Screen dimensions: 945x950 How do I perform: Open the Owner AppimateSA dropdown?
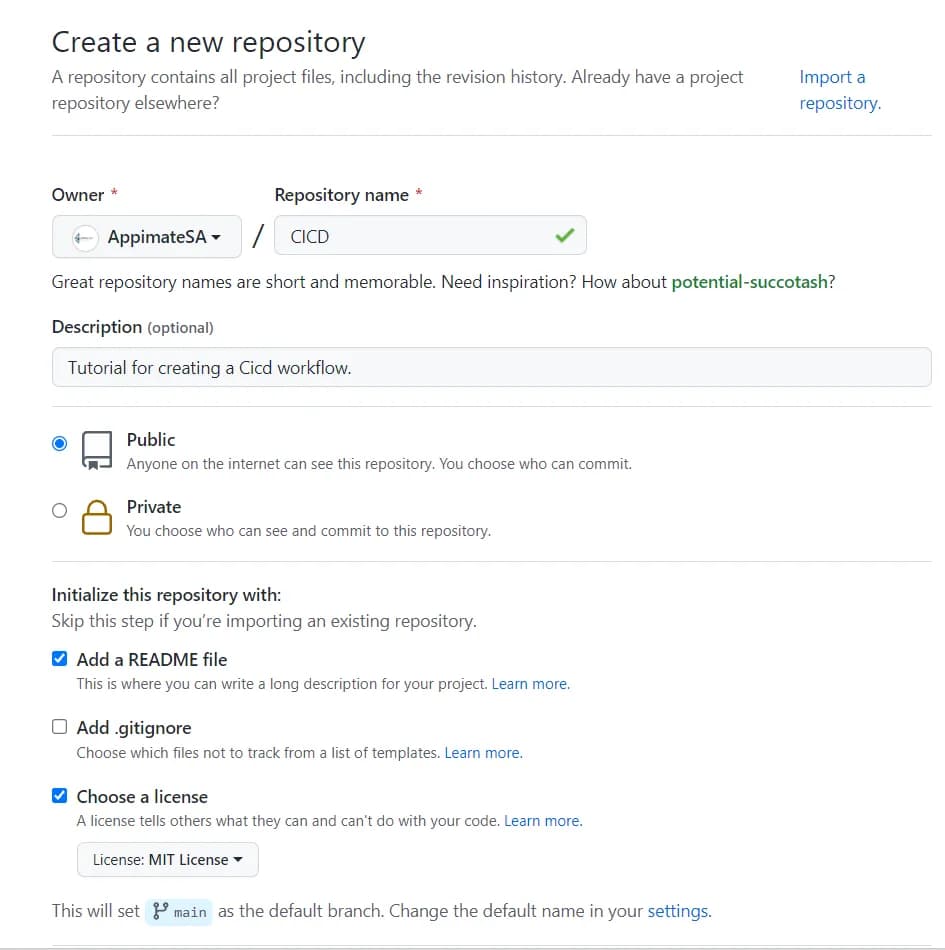click(x=147, y=237)
